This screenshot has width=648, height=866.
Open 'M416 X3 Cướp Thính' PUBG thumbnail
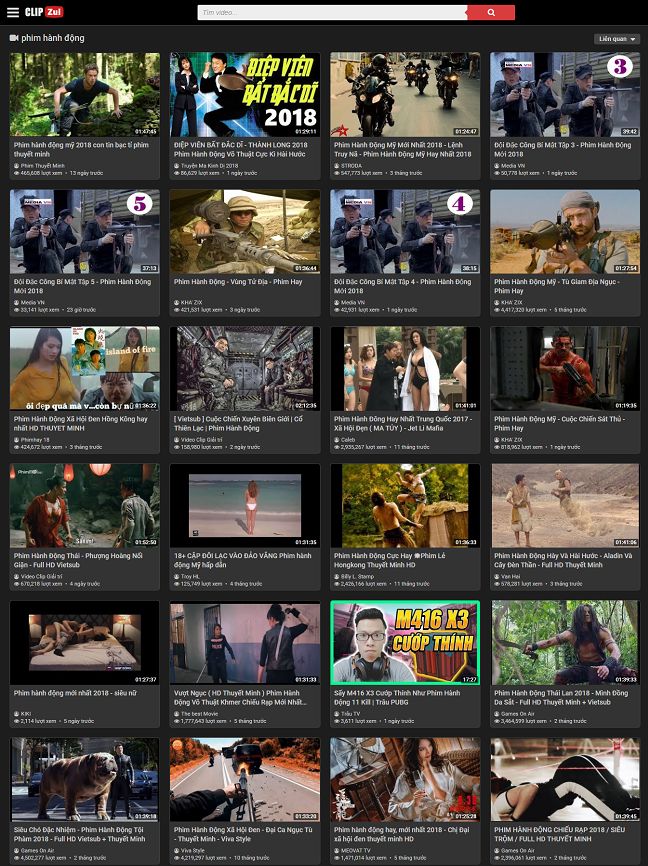point(405,643)
